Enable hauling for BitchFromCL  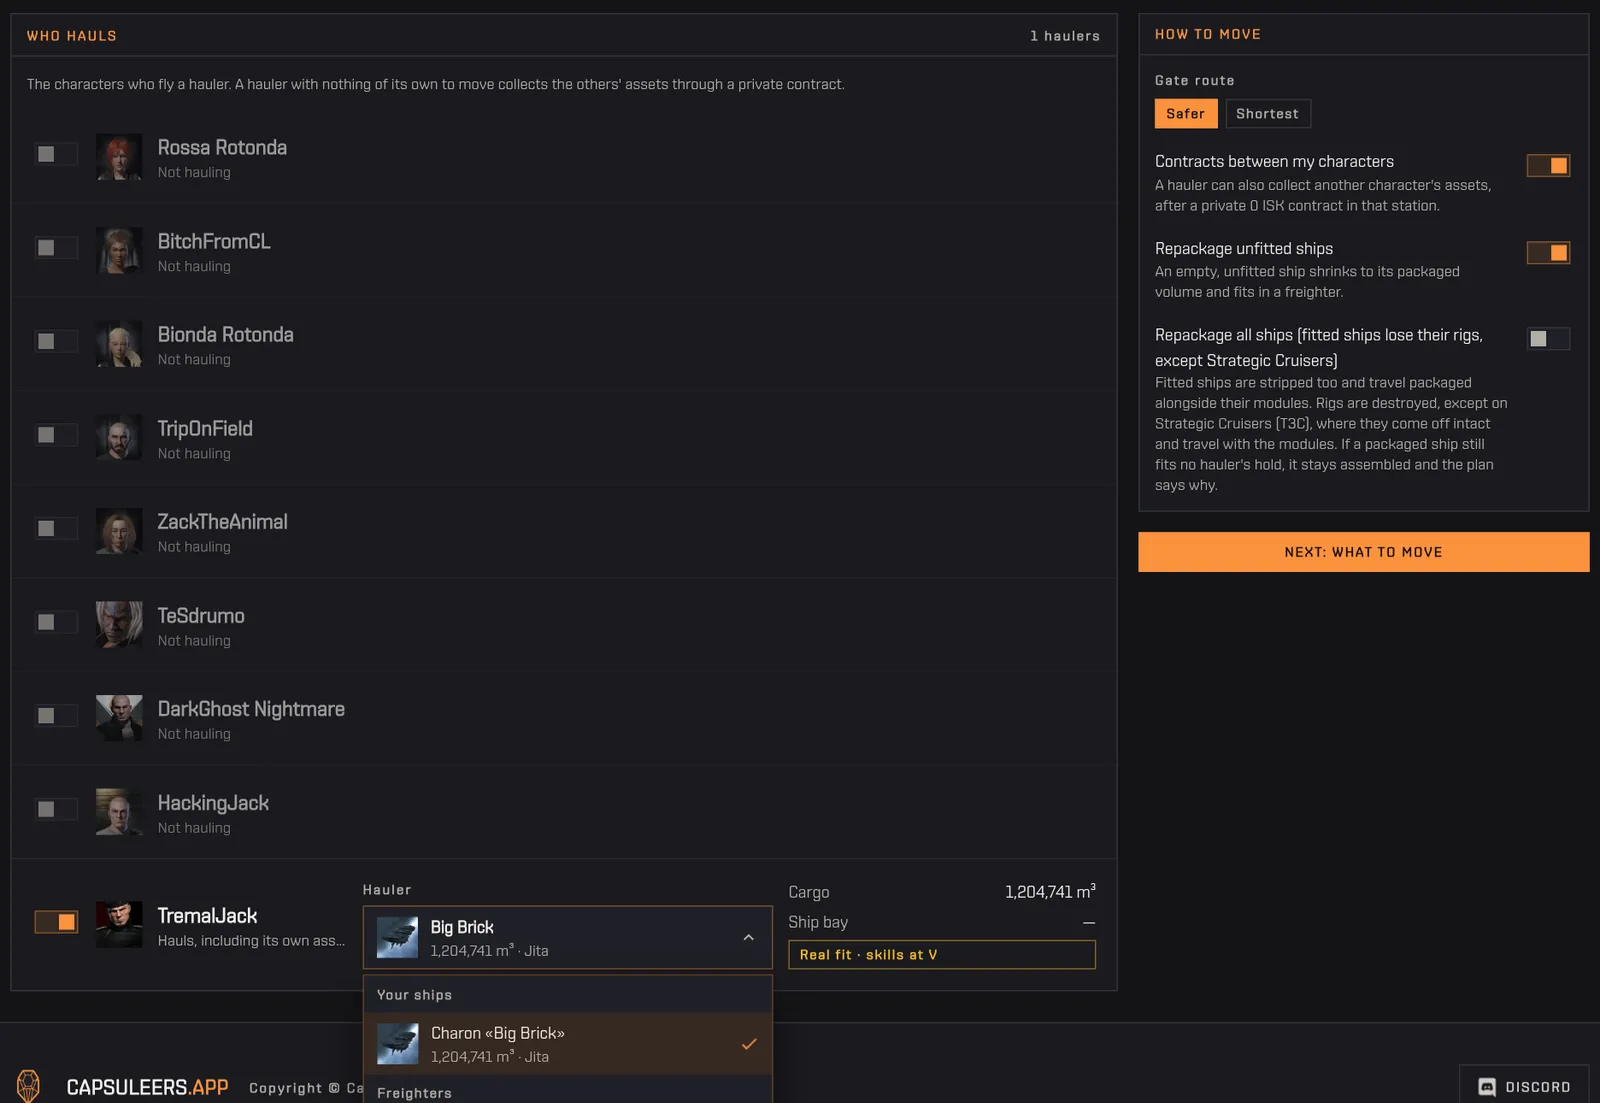[x=56, y=248]
